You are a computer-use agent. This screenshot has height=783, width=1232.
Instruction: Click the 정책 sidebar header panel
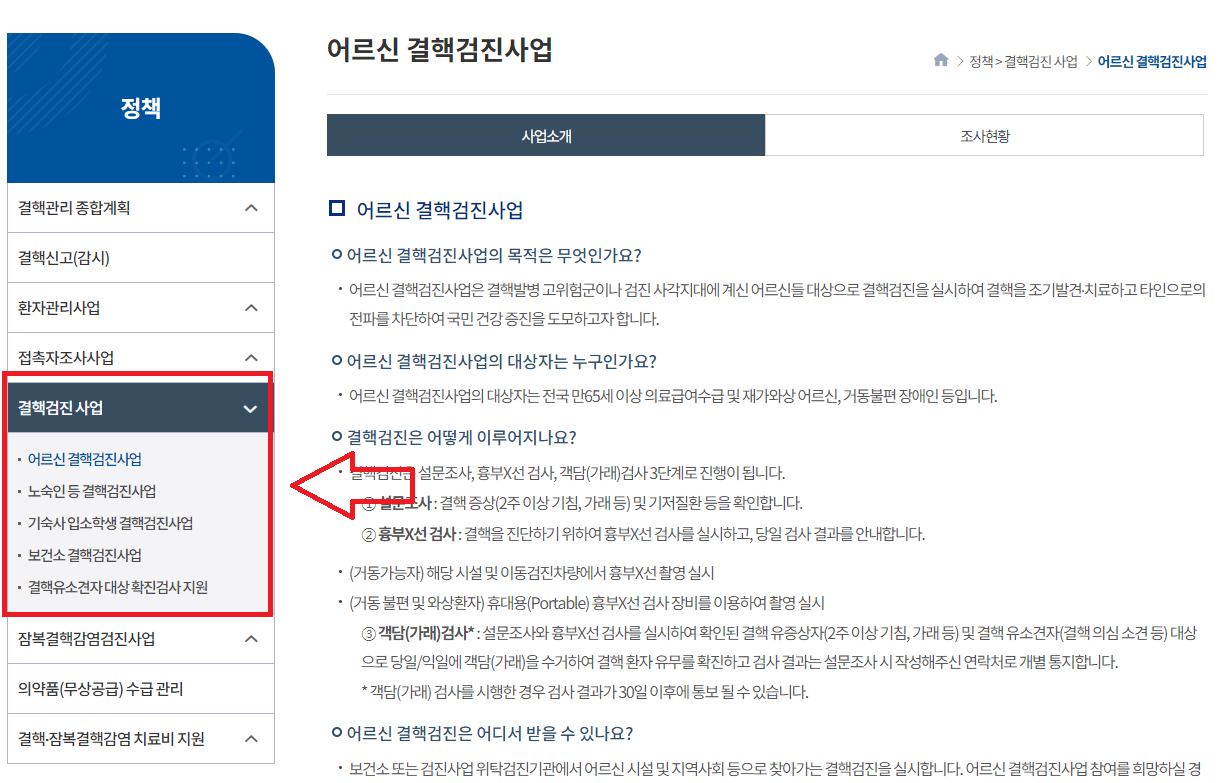140,107
